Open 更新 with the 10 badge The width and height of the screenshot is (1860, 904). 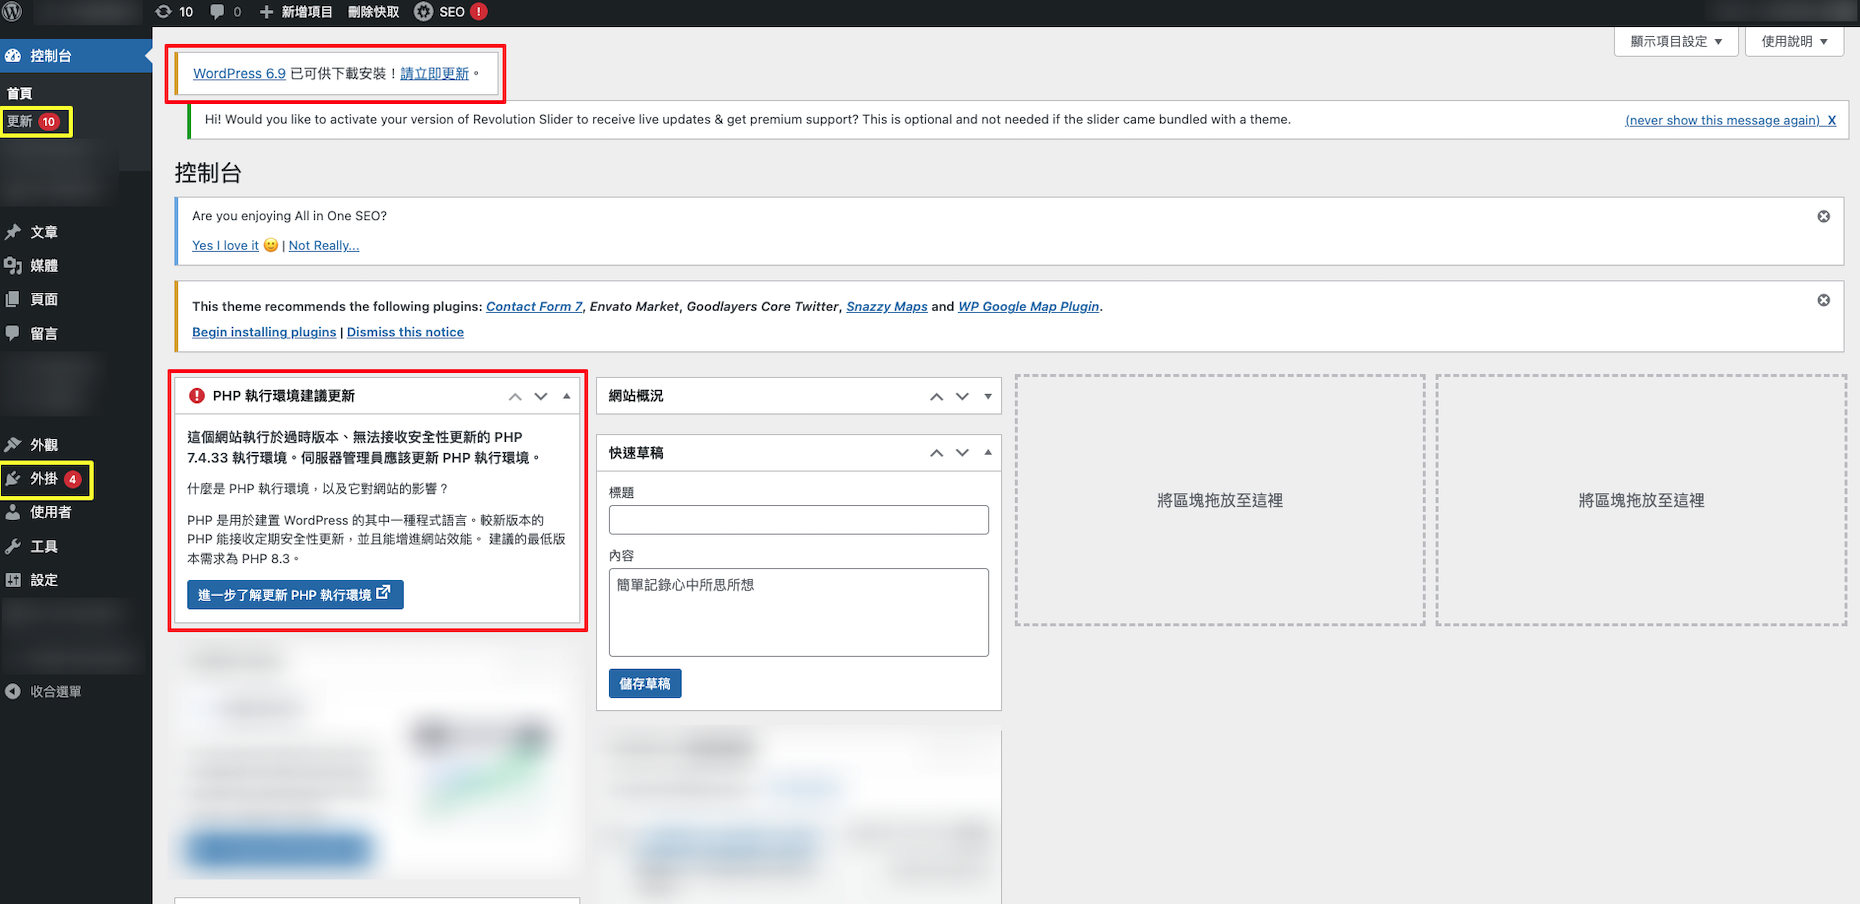(34, 122)
